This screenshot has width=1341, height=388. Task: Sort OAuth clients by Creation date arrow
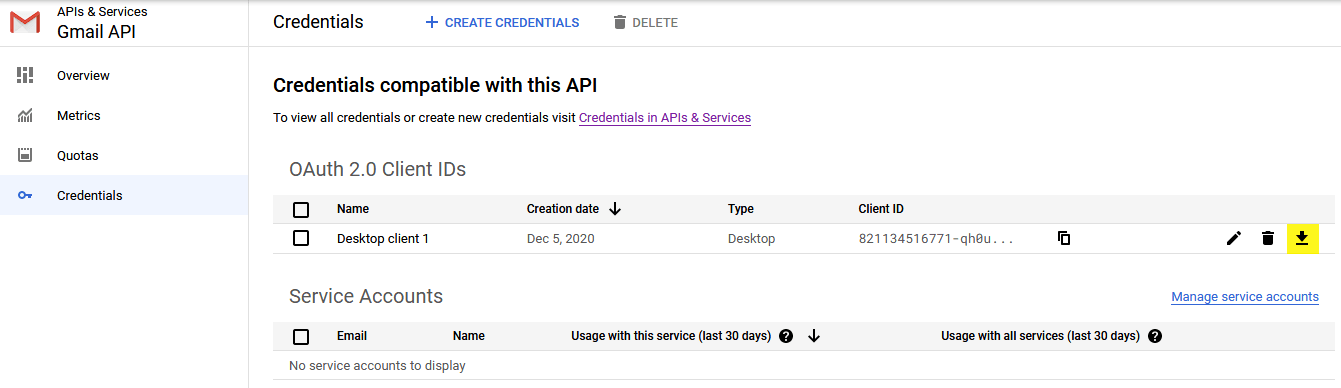coord(615,209)
